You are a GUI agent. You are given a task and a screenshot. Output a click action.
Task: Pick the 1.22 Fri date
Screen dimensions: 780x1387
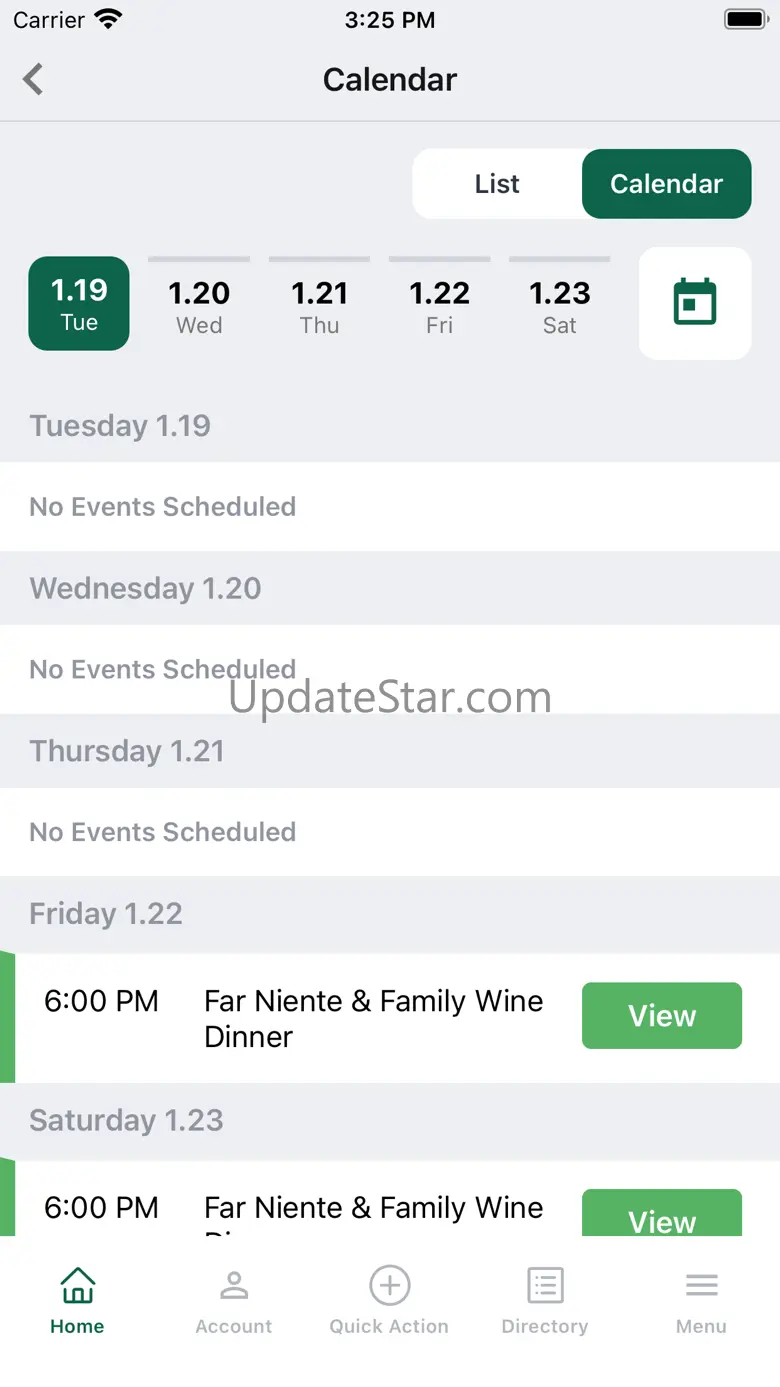click(x=439, y=304)
